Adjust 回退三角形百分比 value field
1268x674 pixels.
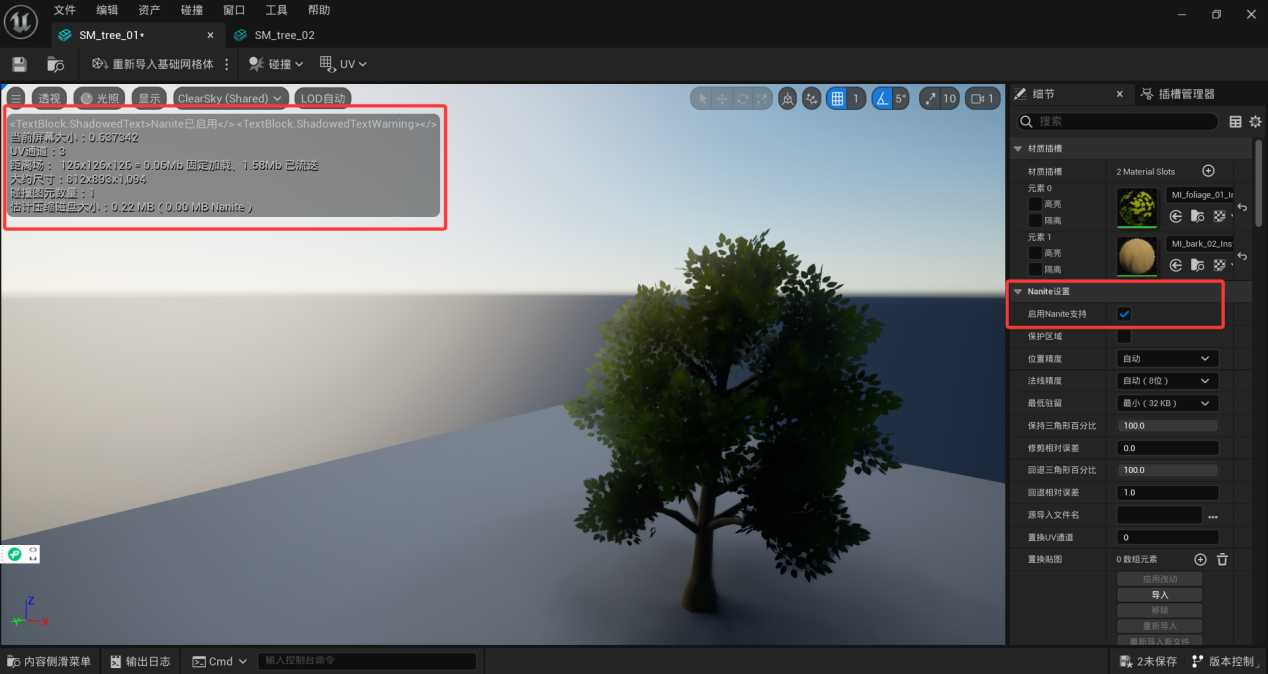coord(1167,470)
